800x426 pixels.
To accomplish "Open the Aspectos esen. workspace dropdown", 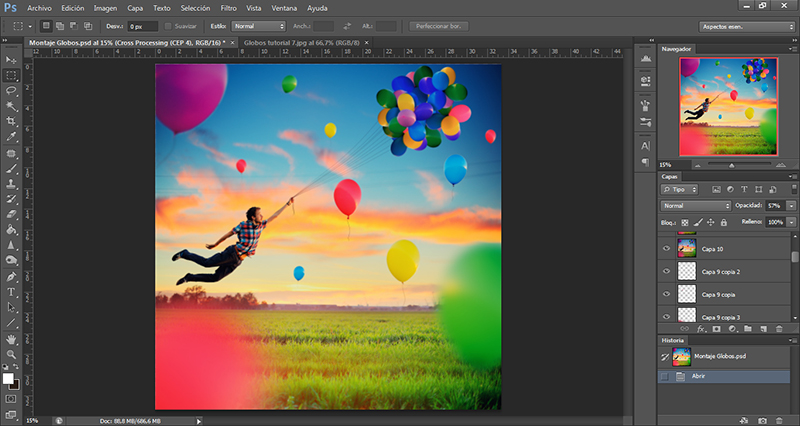I will (747, 27).
